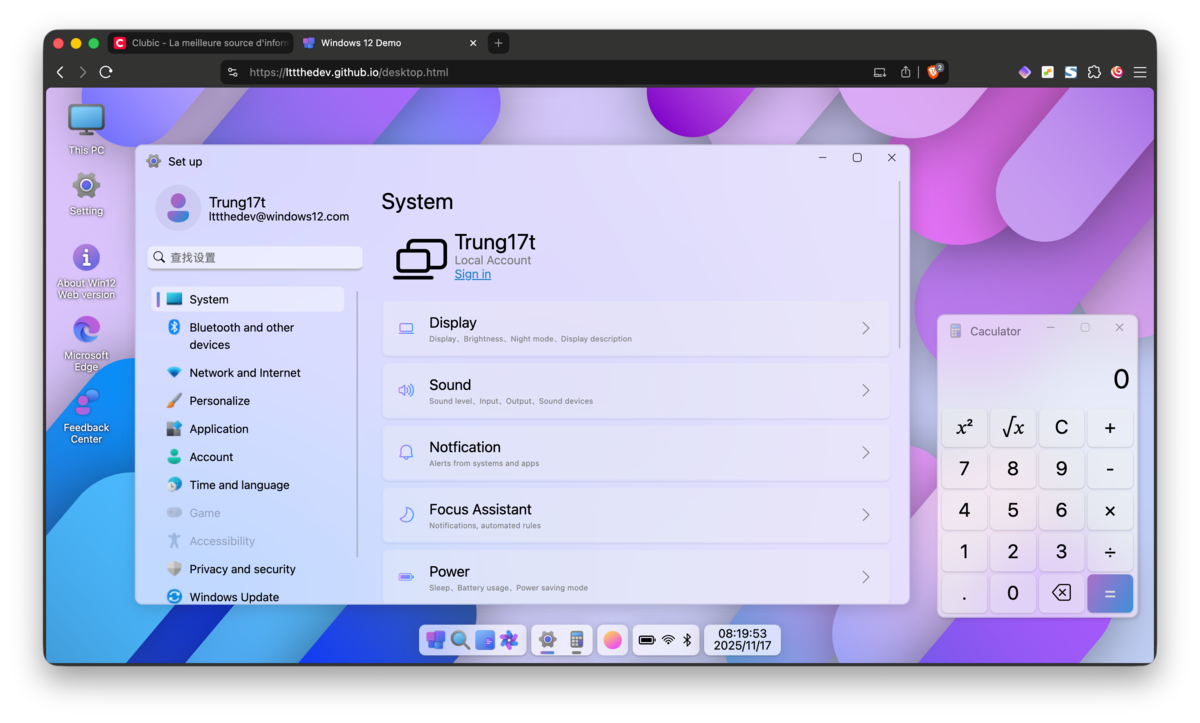Open the Widgets pinwheel icon in the taskbar
The height and width of the screenshot is (723, 1200).
click(509, 640)
